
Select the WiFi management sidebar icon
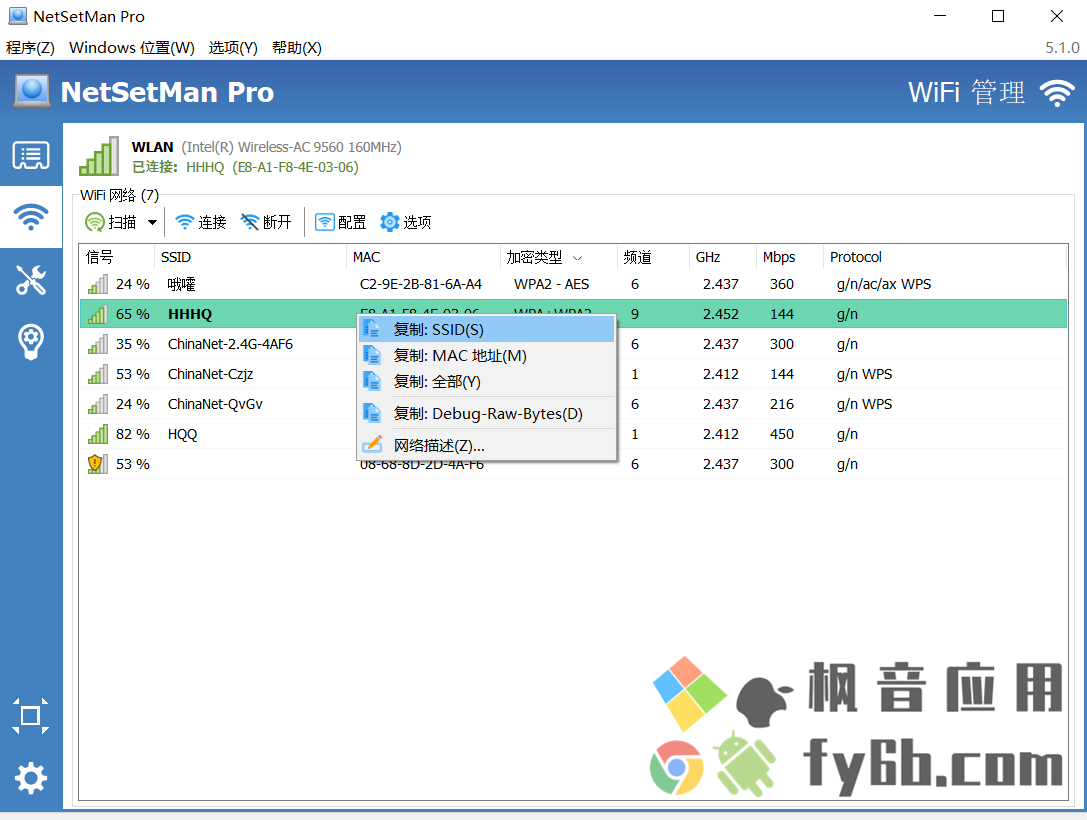pyautogui.click(x=31, y=217)
